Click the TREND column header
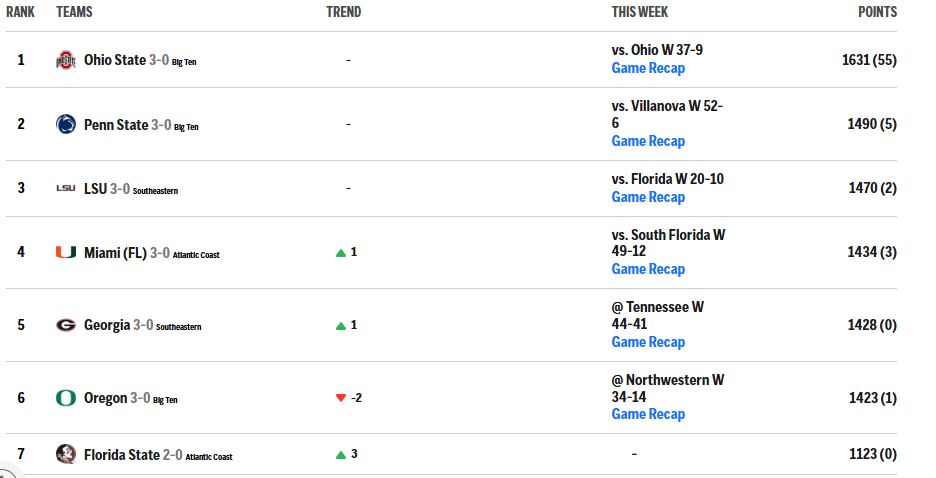The width and height of the screenshot is (936, 478). tap(344, 12)
